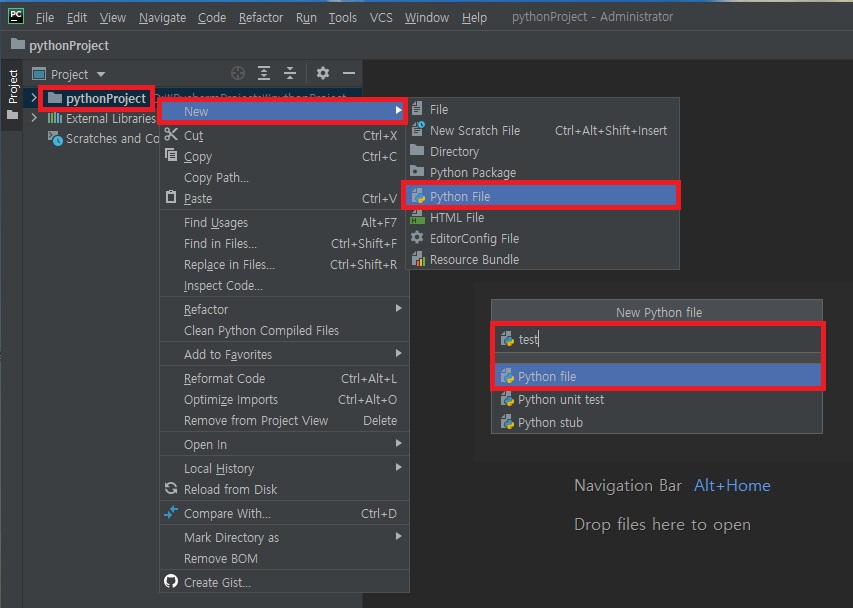Choose Inspect Code from context menu
Screen dimensions: 853x608
pyautogui.click(x=284, y=286)
